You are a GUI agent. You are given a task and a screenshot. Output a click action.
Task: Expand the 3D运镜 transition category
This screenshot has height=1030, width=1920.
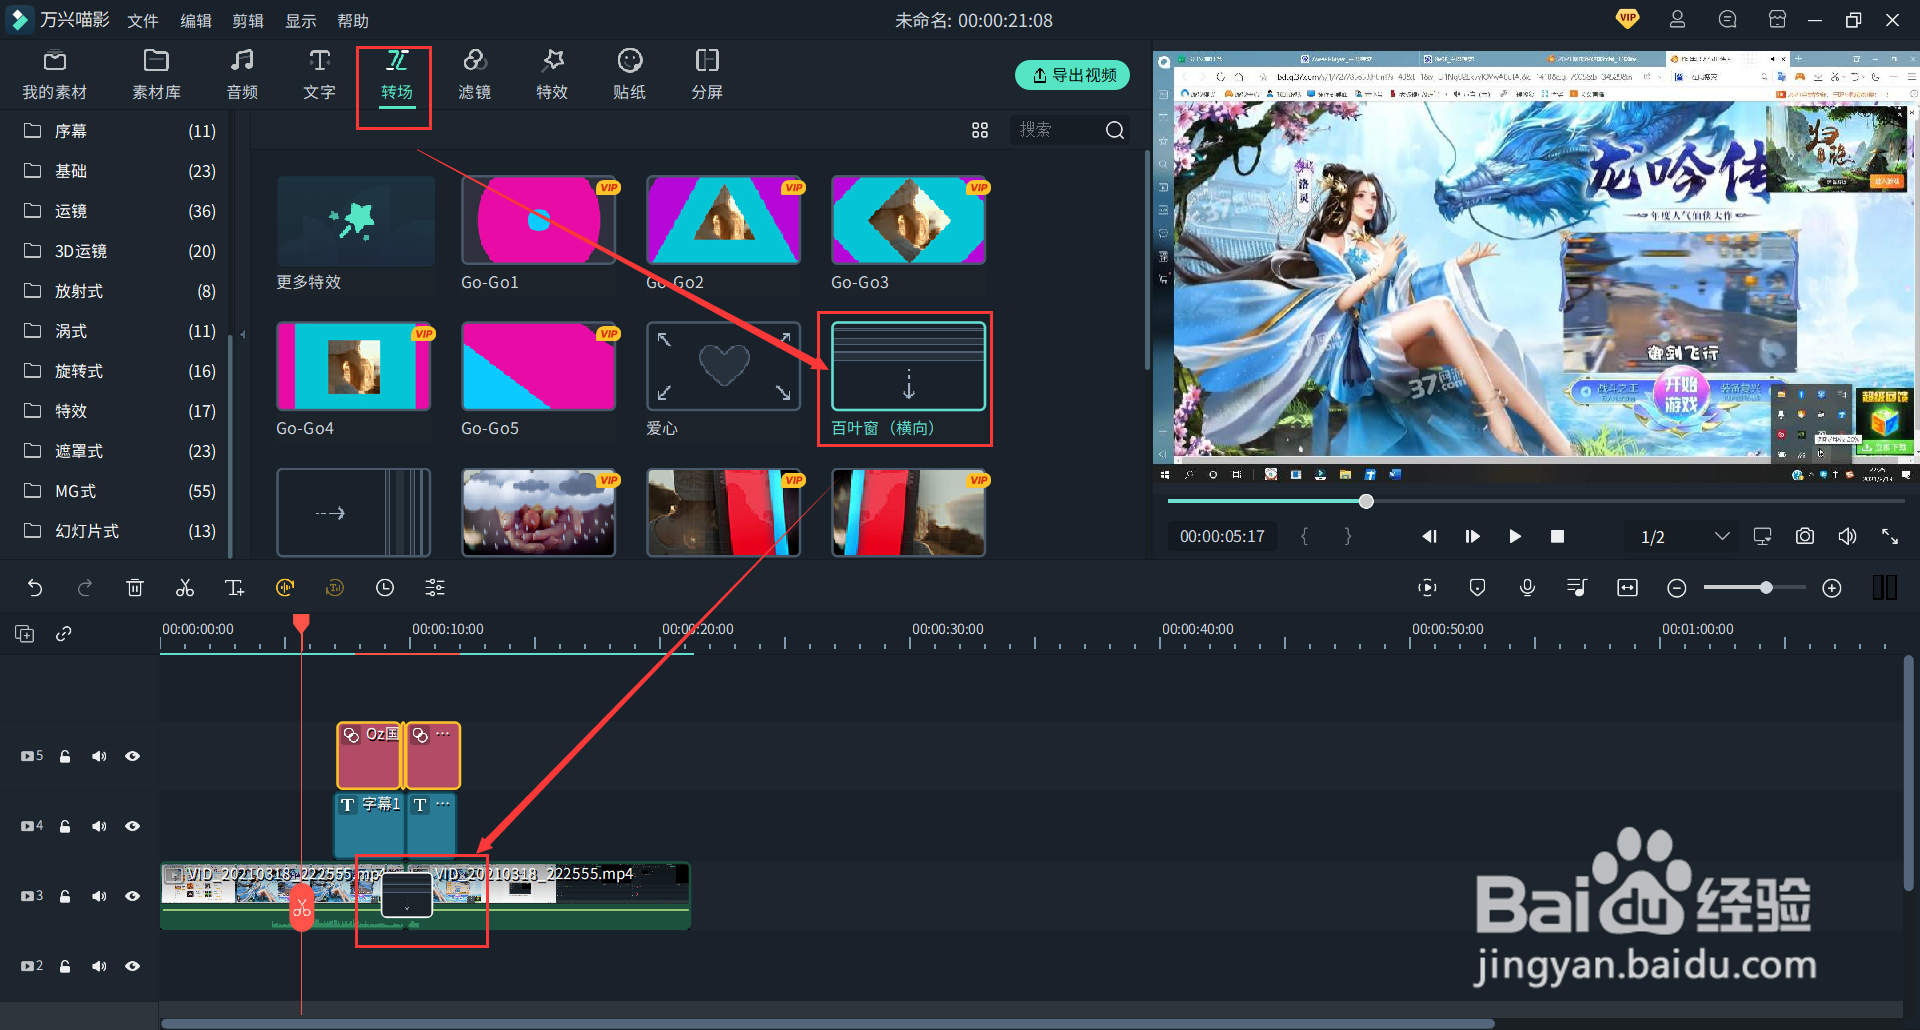pyautogui.click(x=120, y=251)
